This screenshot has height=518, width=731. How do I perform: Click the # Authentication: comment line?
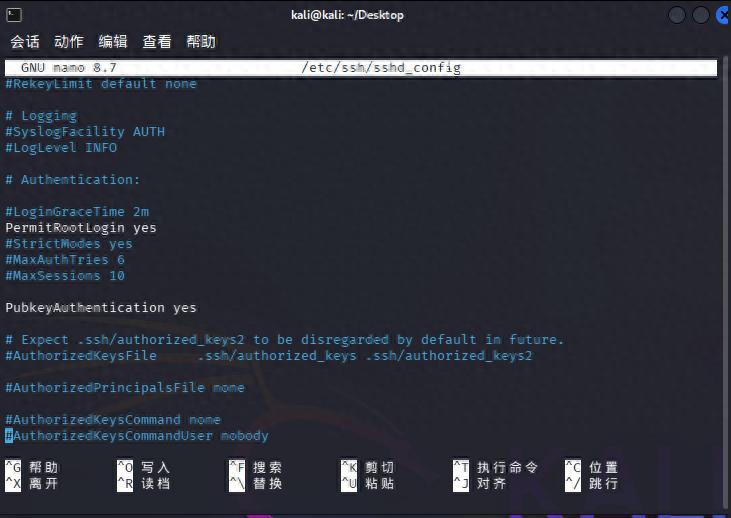tap(73, 180)
